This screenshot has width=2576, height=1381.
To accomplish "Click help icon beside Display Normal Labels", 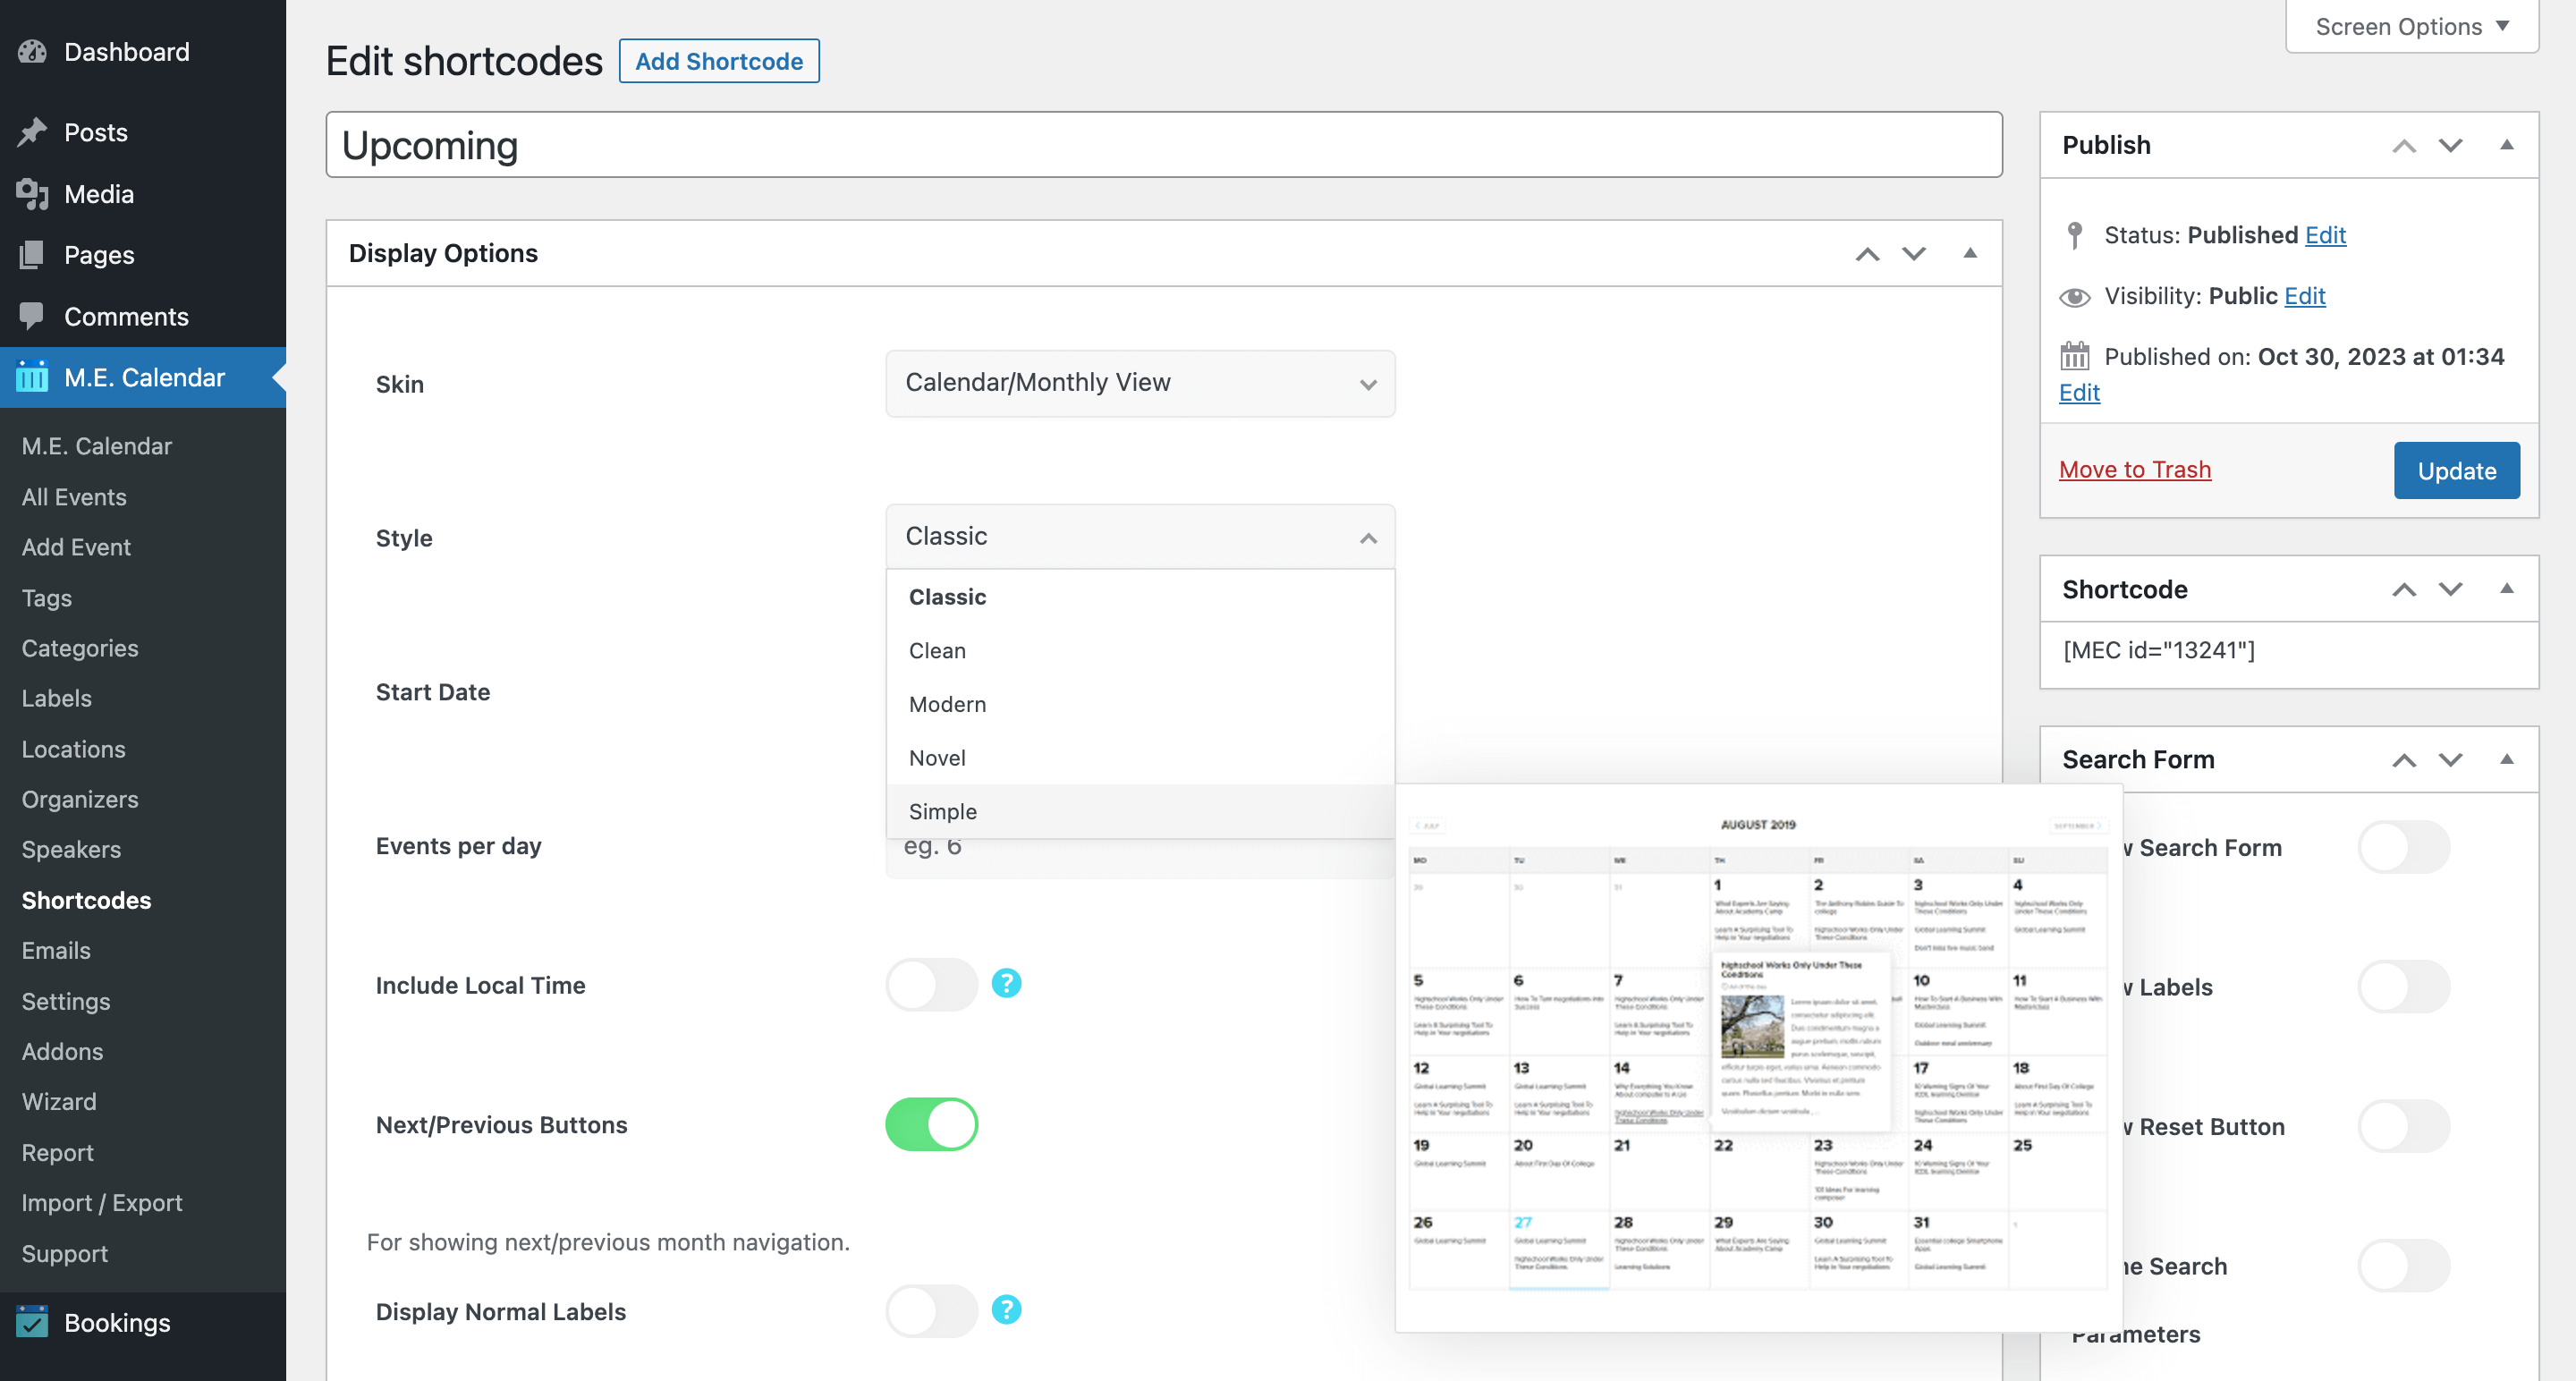I will pyautogui.click(x=1006, y=1310).
